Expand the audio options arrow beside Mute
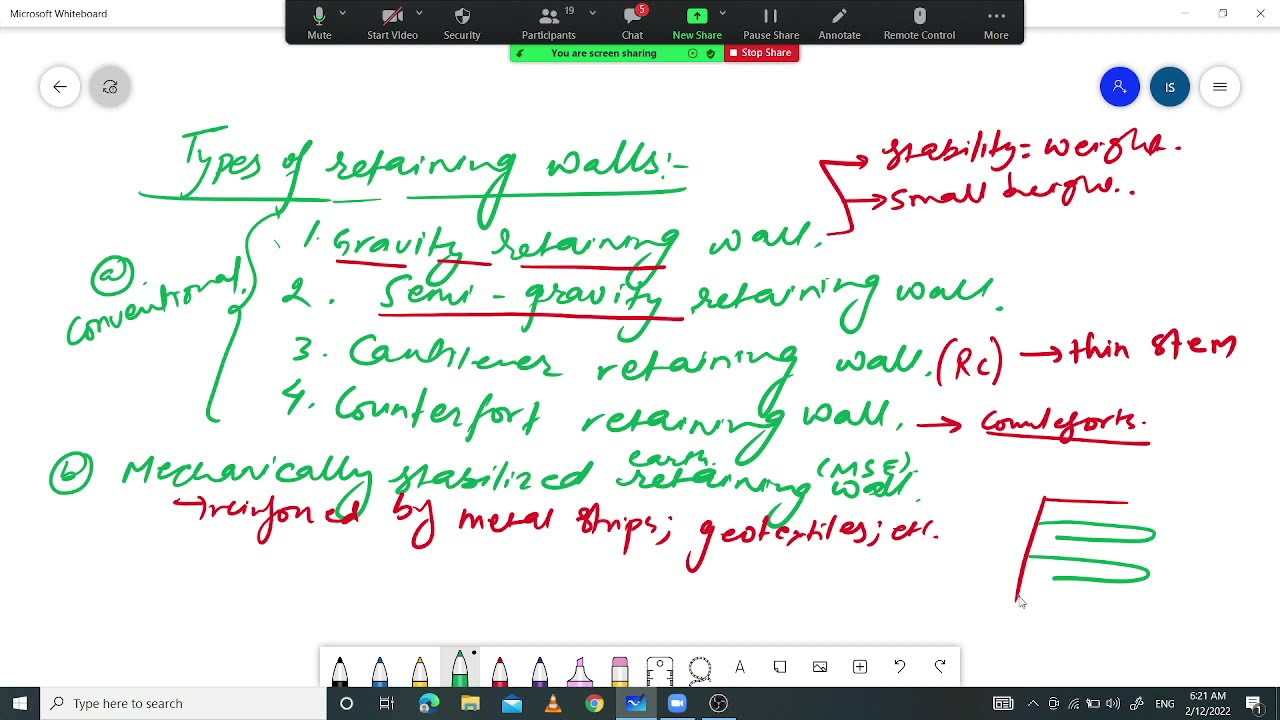 click(x=343, y=13)
